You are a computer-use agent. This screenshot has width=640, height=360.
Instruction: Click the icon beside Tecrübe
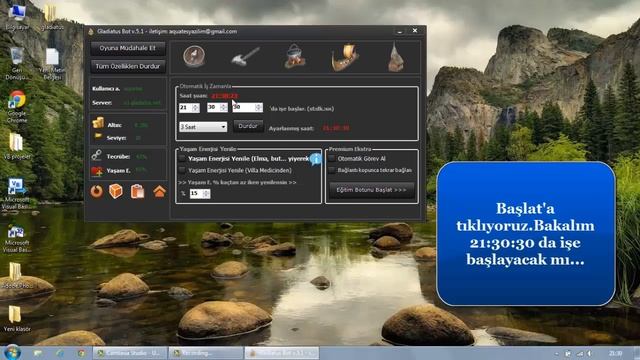tap(97, 155)
